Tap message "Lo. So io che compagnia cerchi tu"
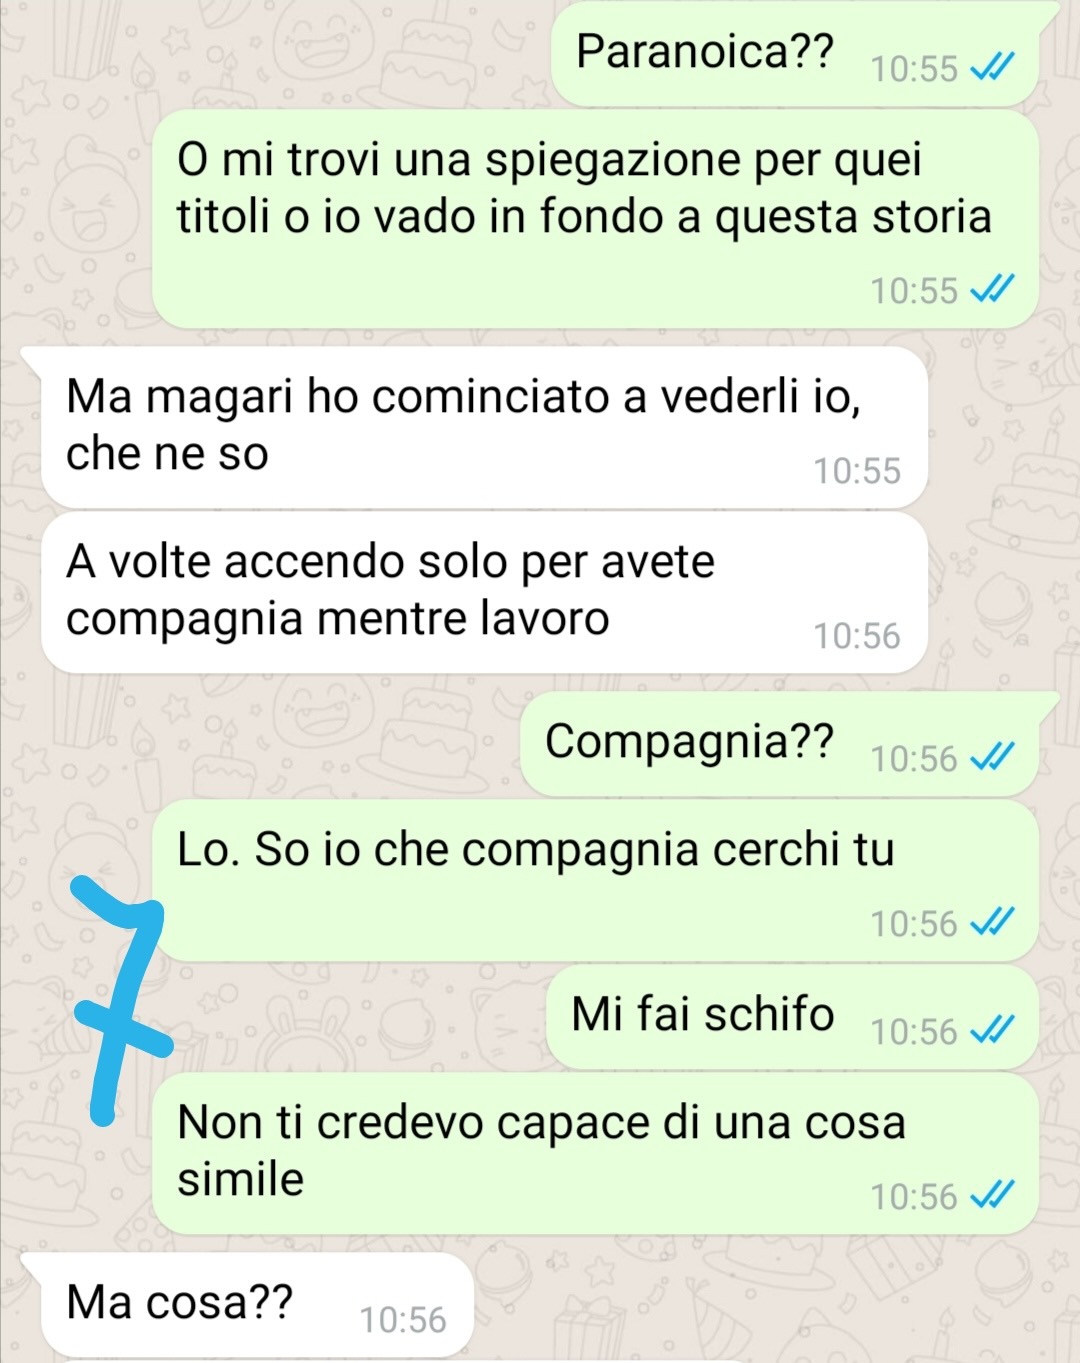 [595, 881]
